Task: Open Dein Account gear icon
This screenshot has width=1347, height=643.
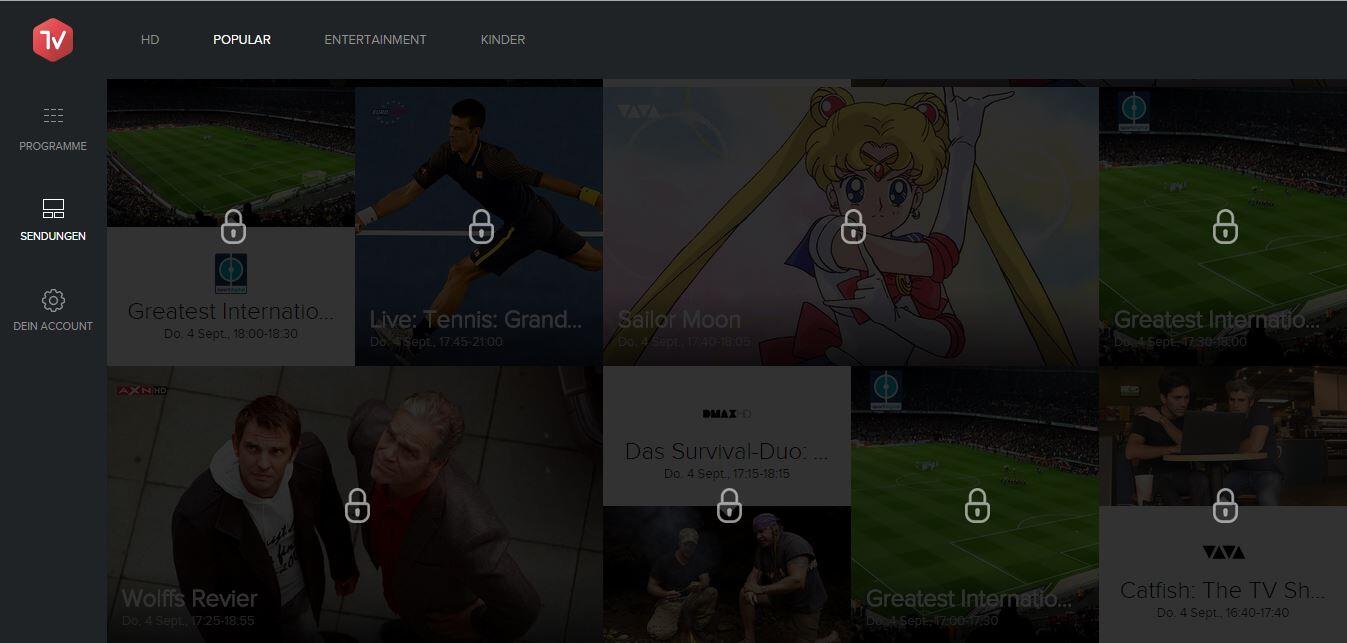Action: click(x=53, y=300)
